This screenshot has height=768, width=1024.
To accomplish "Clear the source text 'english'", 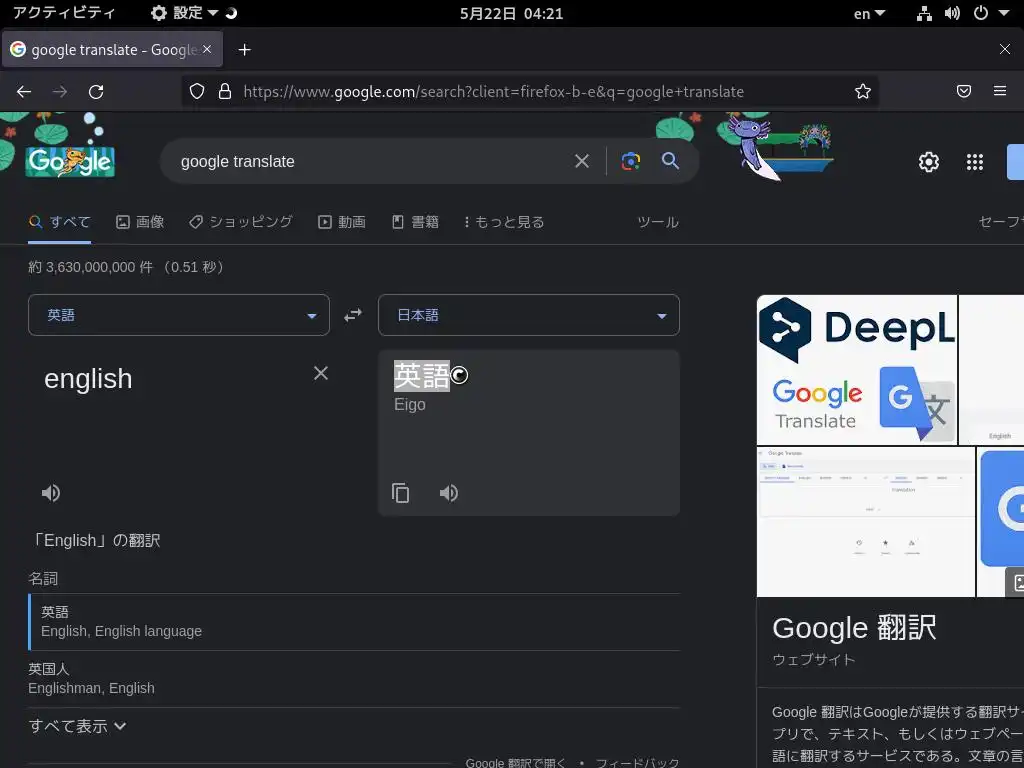I will tap(321, 373).
